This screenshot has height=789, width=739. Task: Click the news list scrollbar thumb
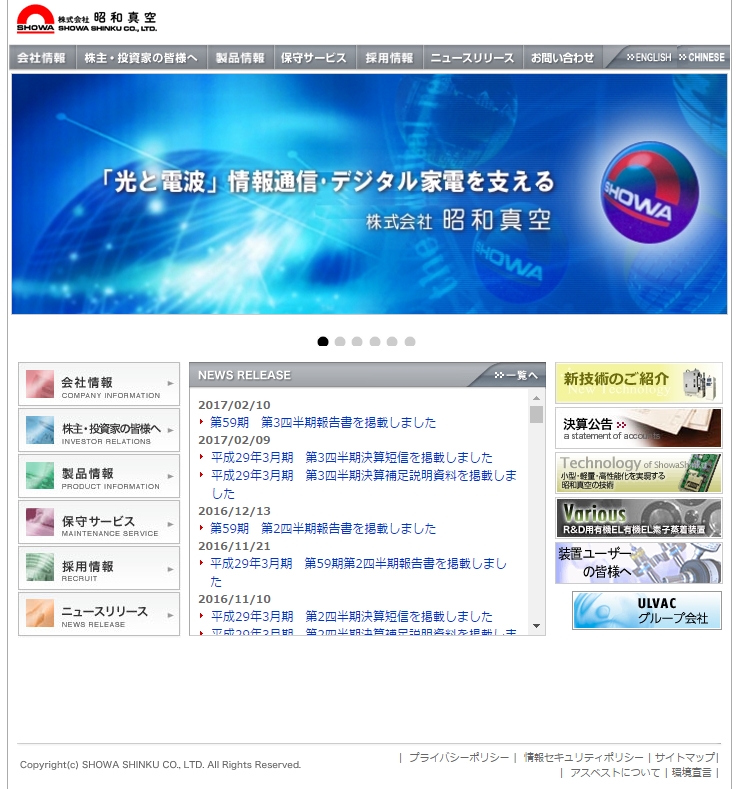pyautogui.click(x=537, y=415)
